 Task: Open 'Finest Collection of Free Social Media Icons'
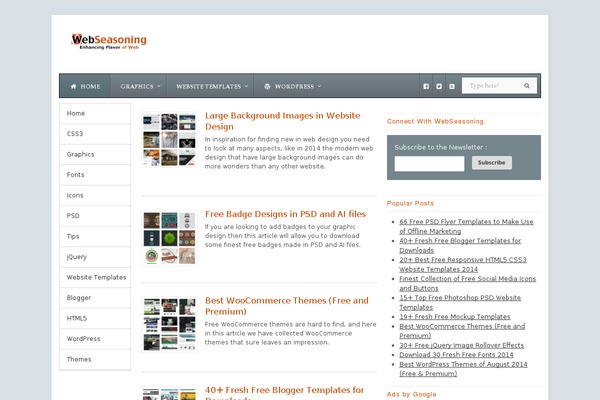(467, 283)
